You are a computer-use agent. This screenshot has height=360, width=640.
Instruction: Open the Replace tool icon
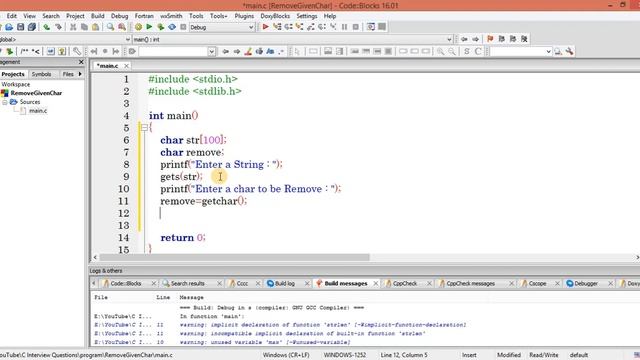122,27
